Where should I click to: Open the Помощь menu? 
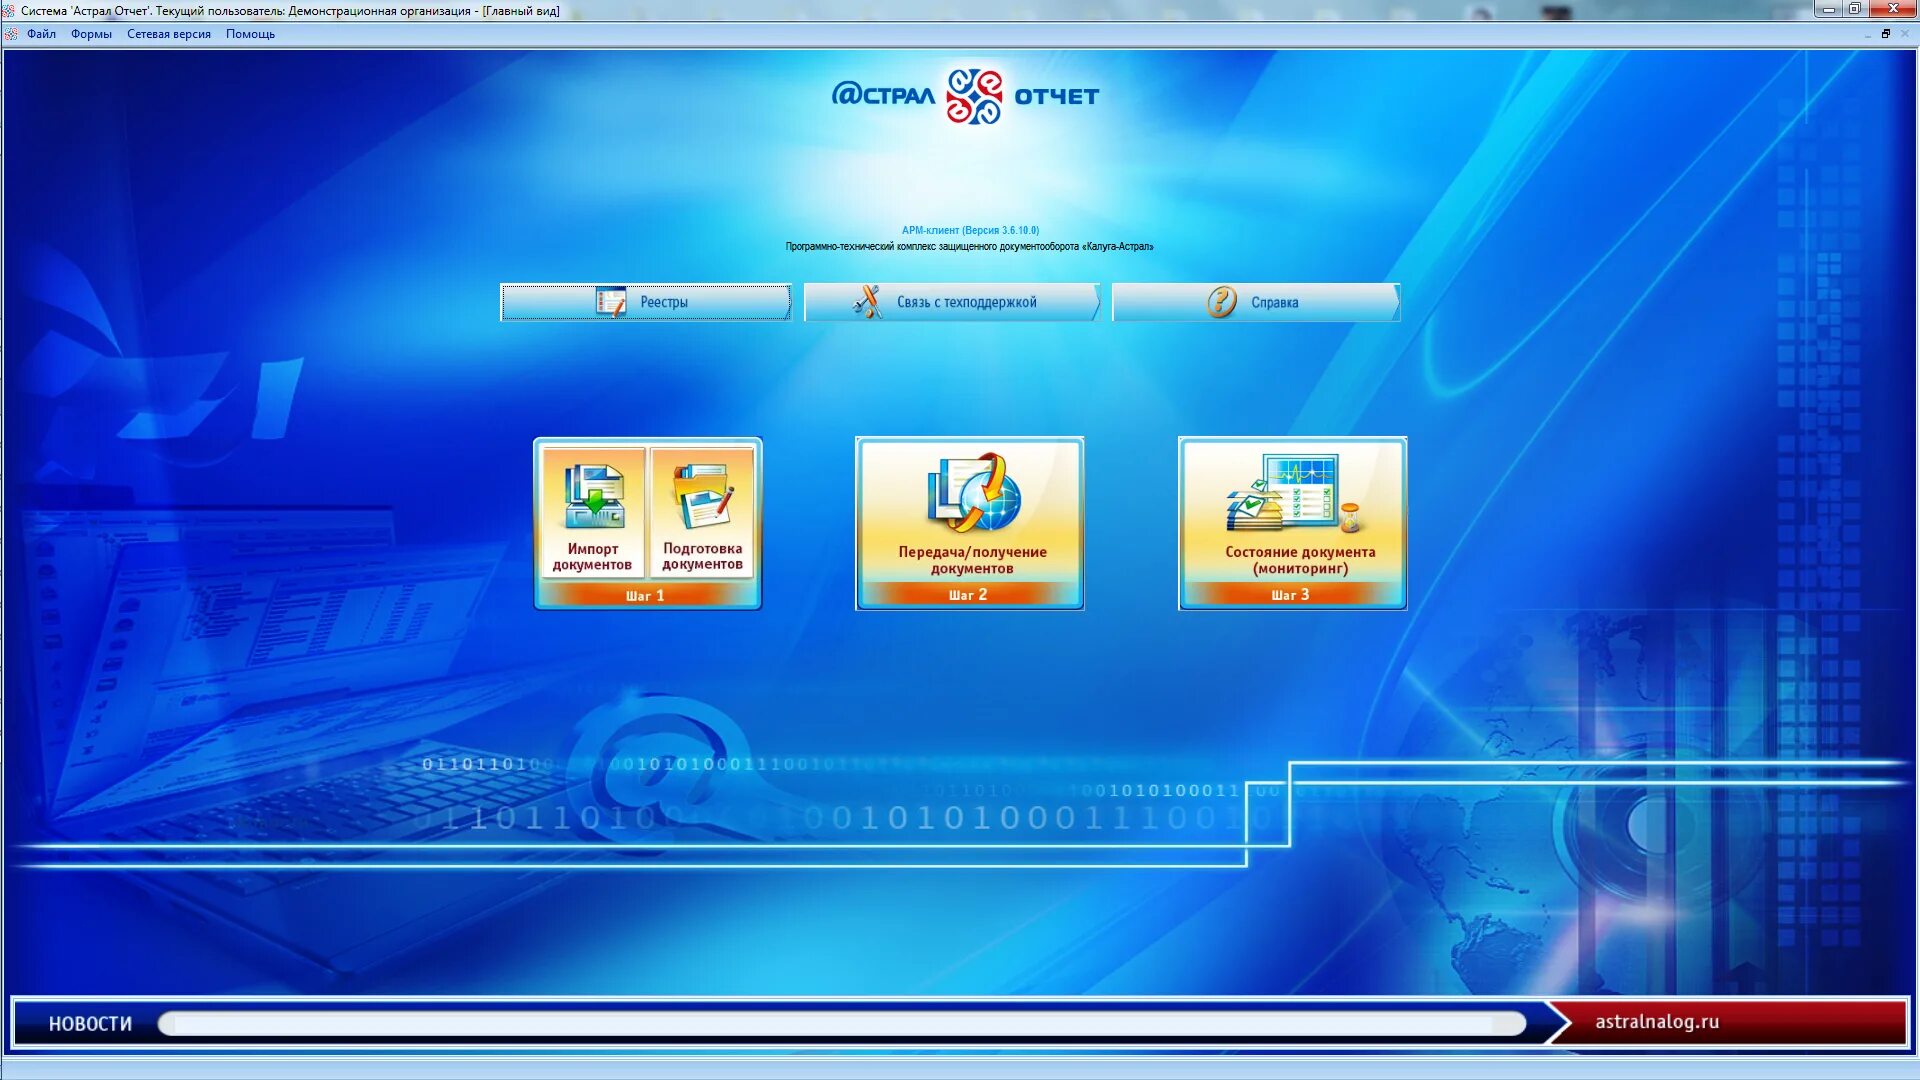pyautogui.click(x=250, y=34)
